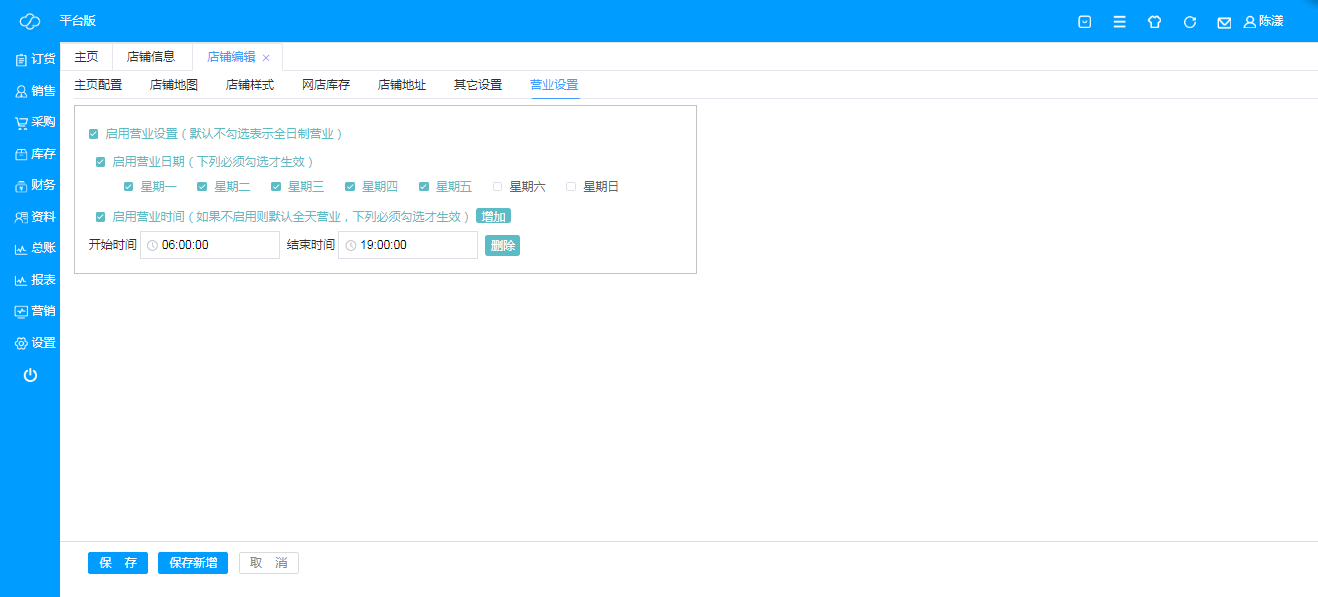Screen dimensions: 1318x597
Task: Uncheck the 星期一 checkbox
Action: point(129,187)
